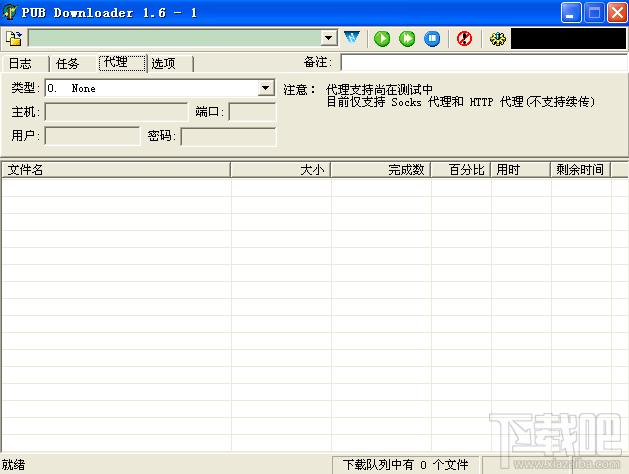Close the PUB Downloader window
Viewport: 629px width, 474px height.
click(x=617, y=13)
